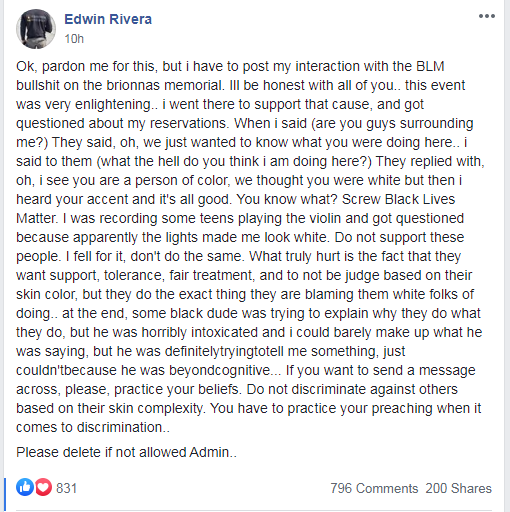Click the blue thumbs-up Like reaction icon
Screen dimensions: 510x512
25,487
